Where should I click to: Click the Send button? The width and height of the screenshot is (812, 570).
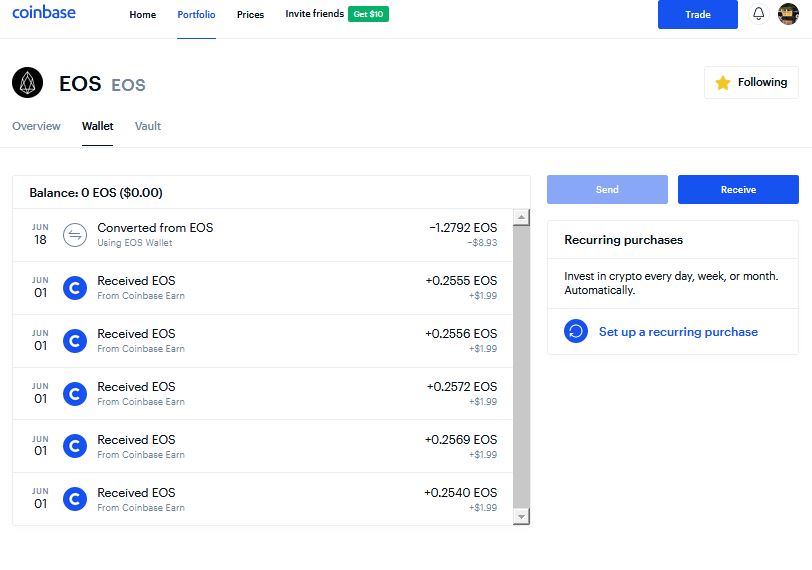tap(607, 189)
